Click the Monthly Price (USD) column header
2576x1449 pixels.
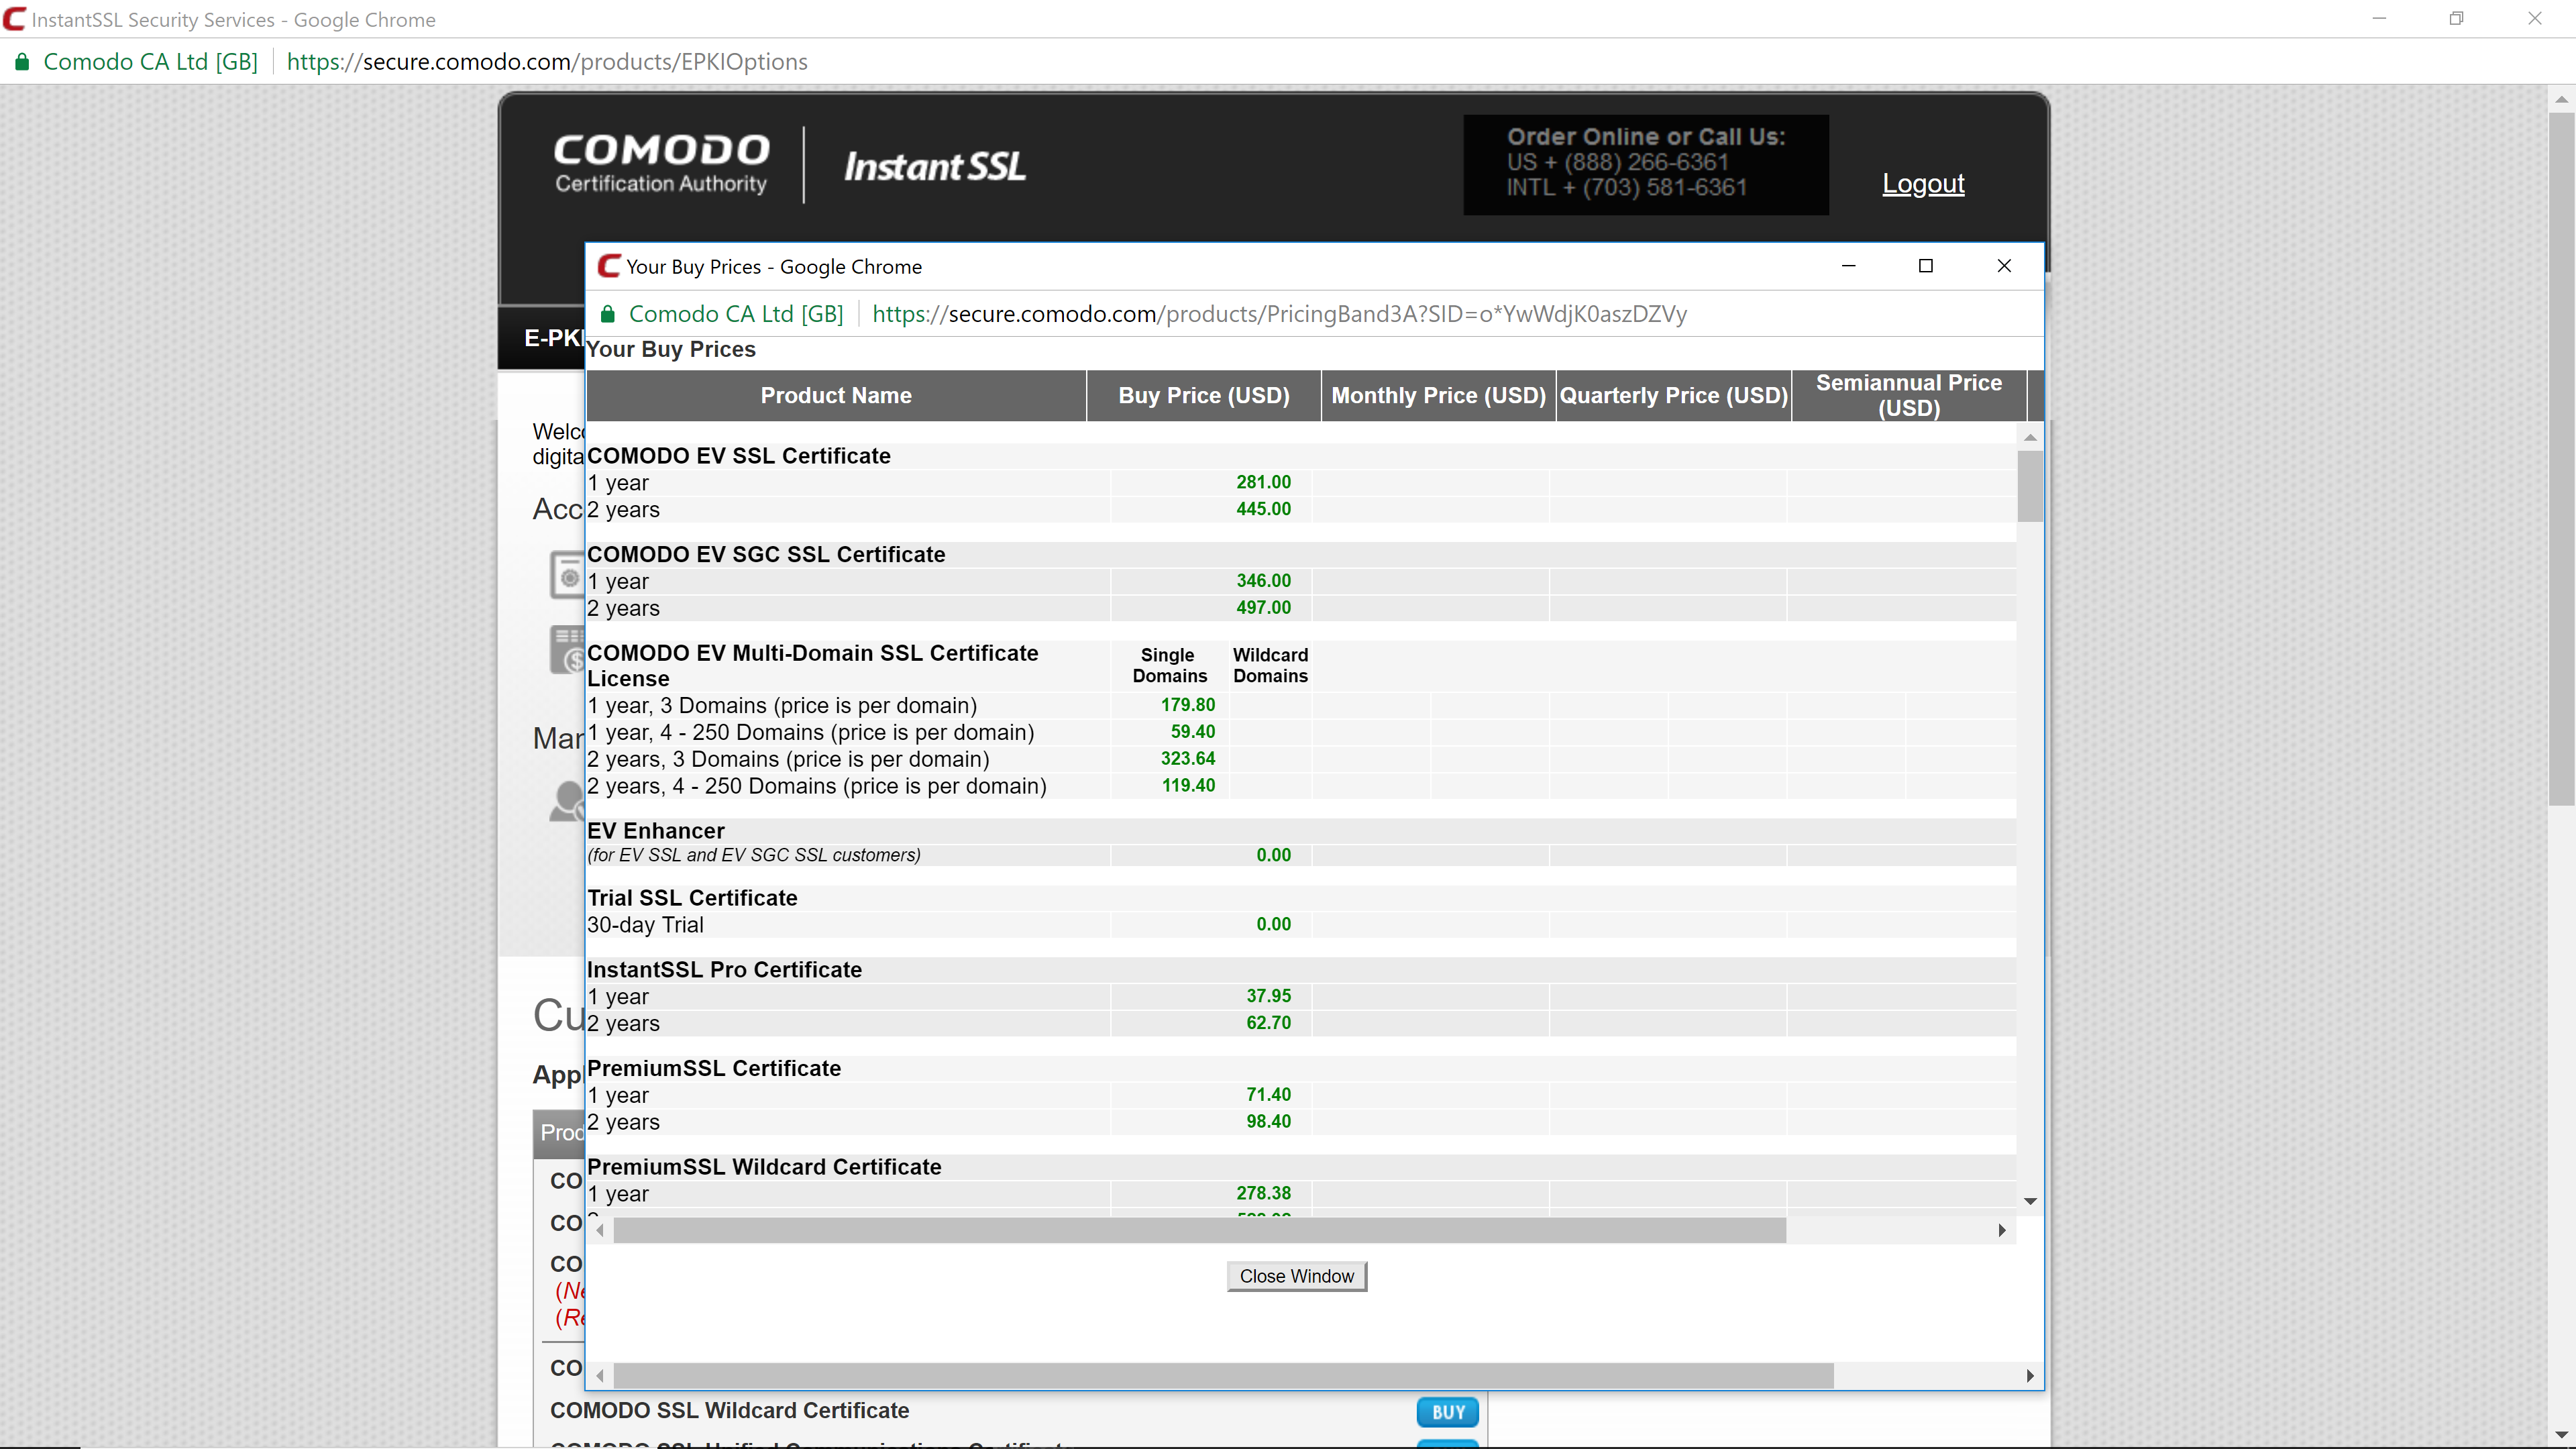coord(1438,396)
